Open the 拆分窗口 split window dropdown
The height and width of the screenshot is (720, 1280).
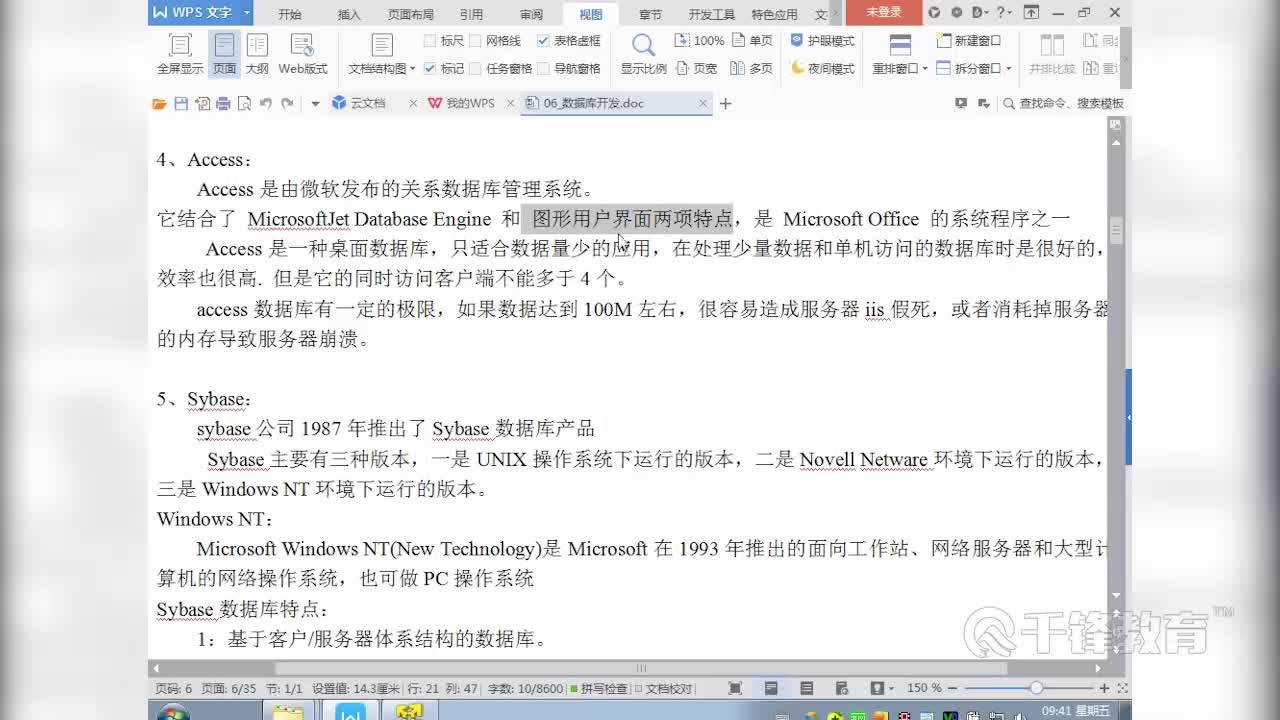point(1008,67)
